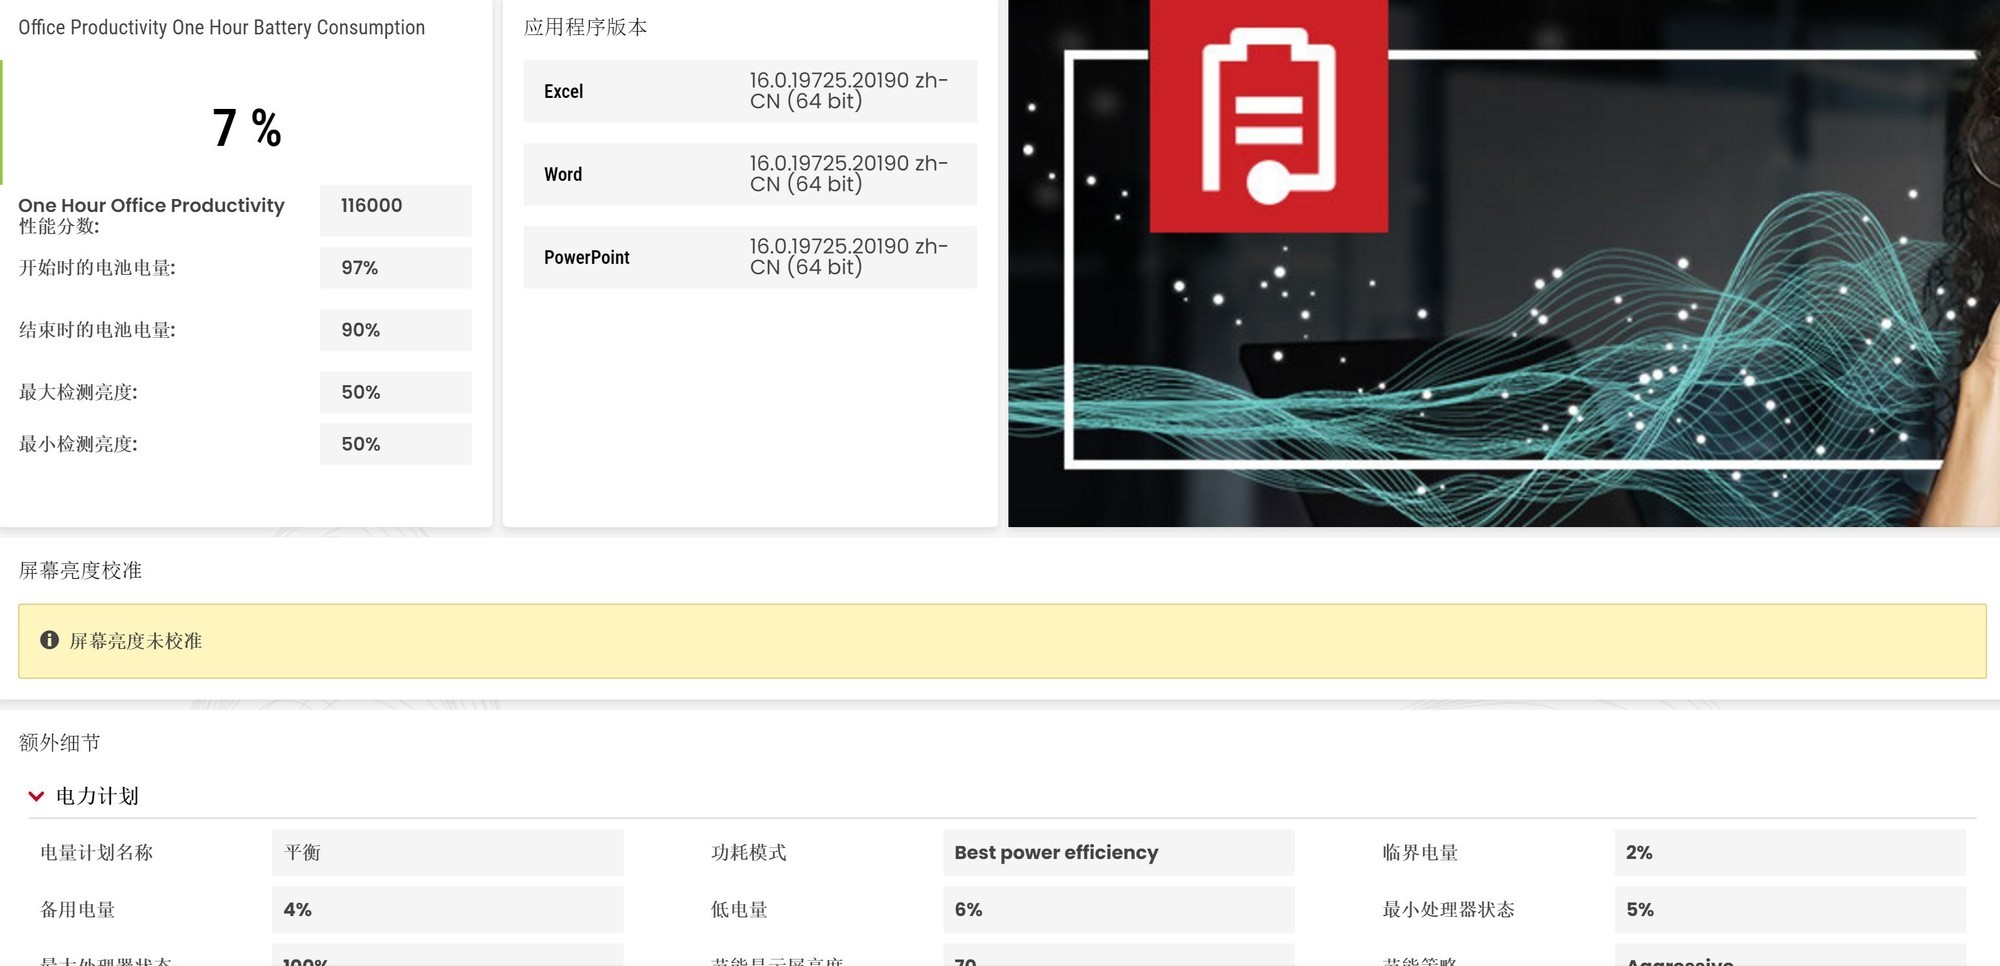Click the ending battery level value 90%

(395, 329)
